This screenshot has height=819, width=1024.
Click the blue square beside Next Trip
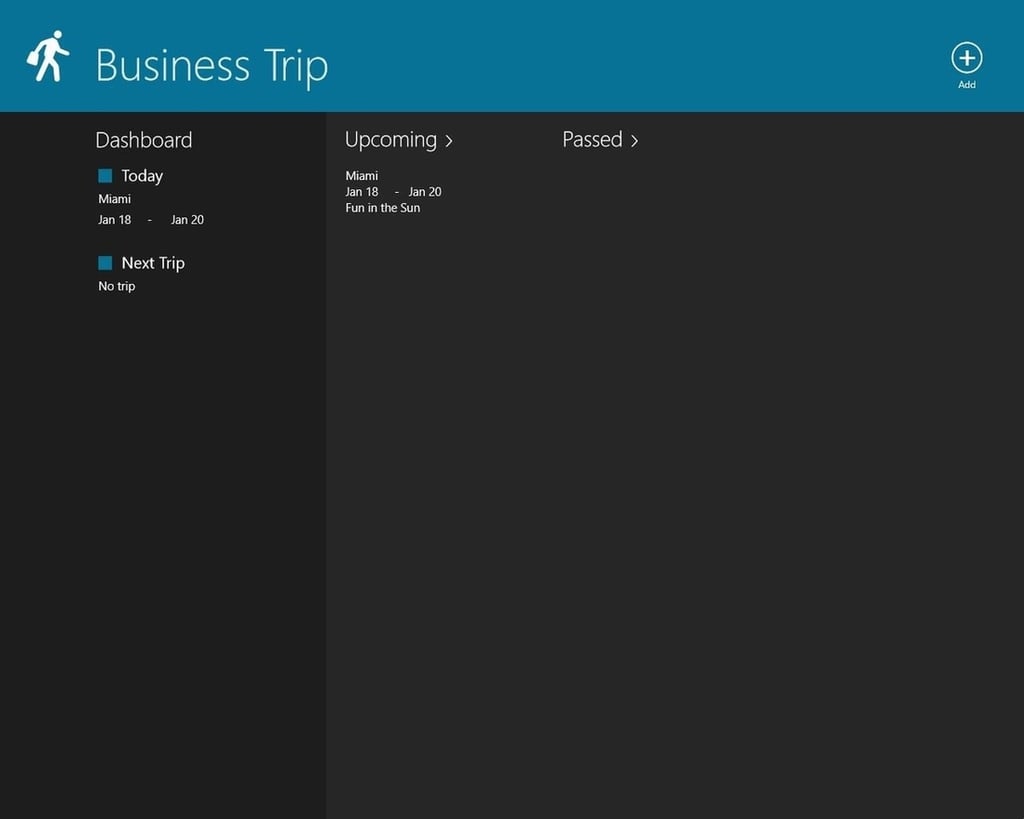pyautogui.click(x=105, y=263)
